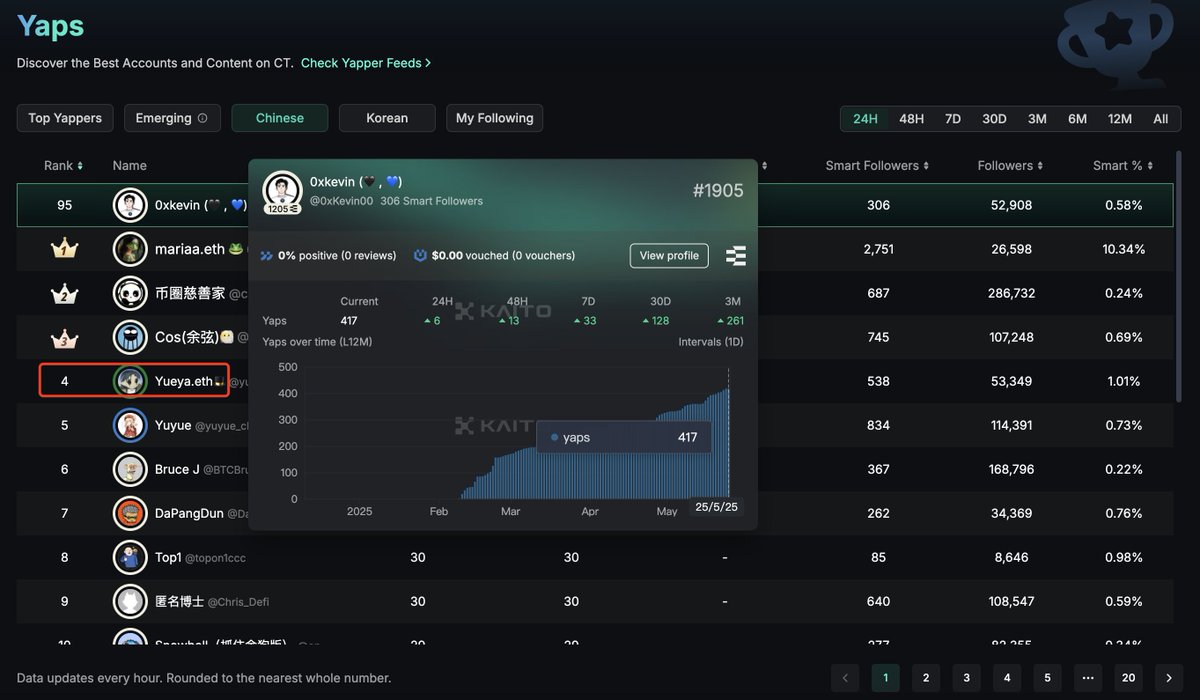
Task: Click the Top1 avatar
Action: pyautogui.click(x=130, y=557)
